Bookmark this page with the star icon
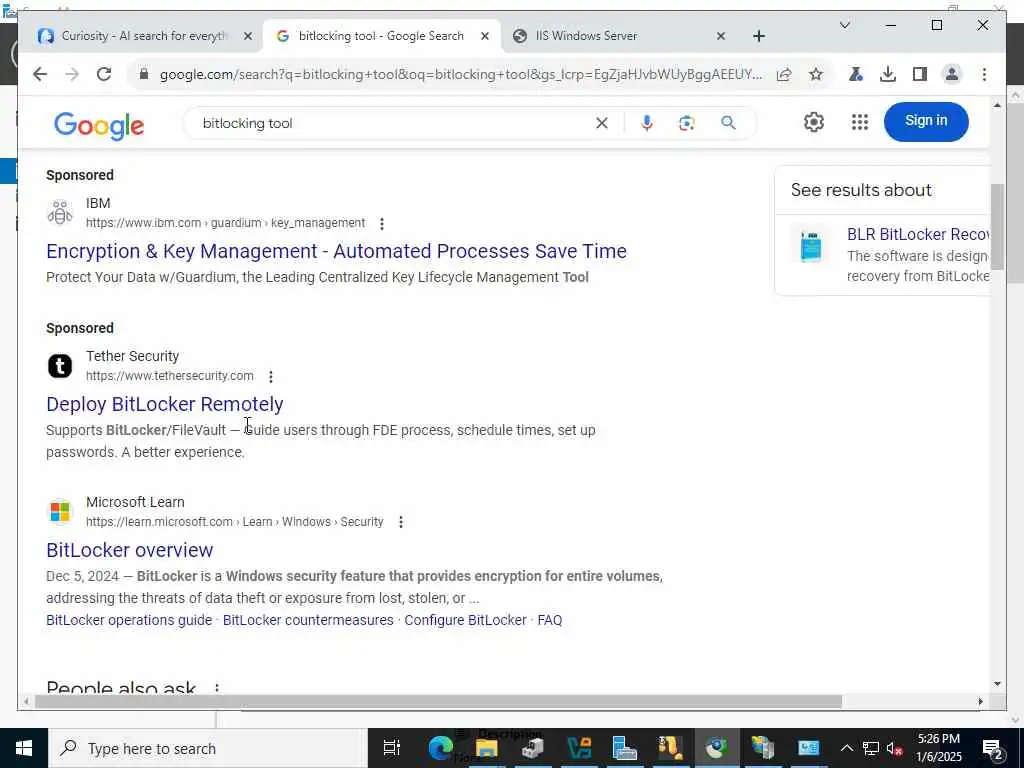Image resolution: width=1024 pixels, height=768 pixels. (x=816, y=74)
